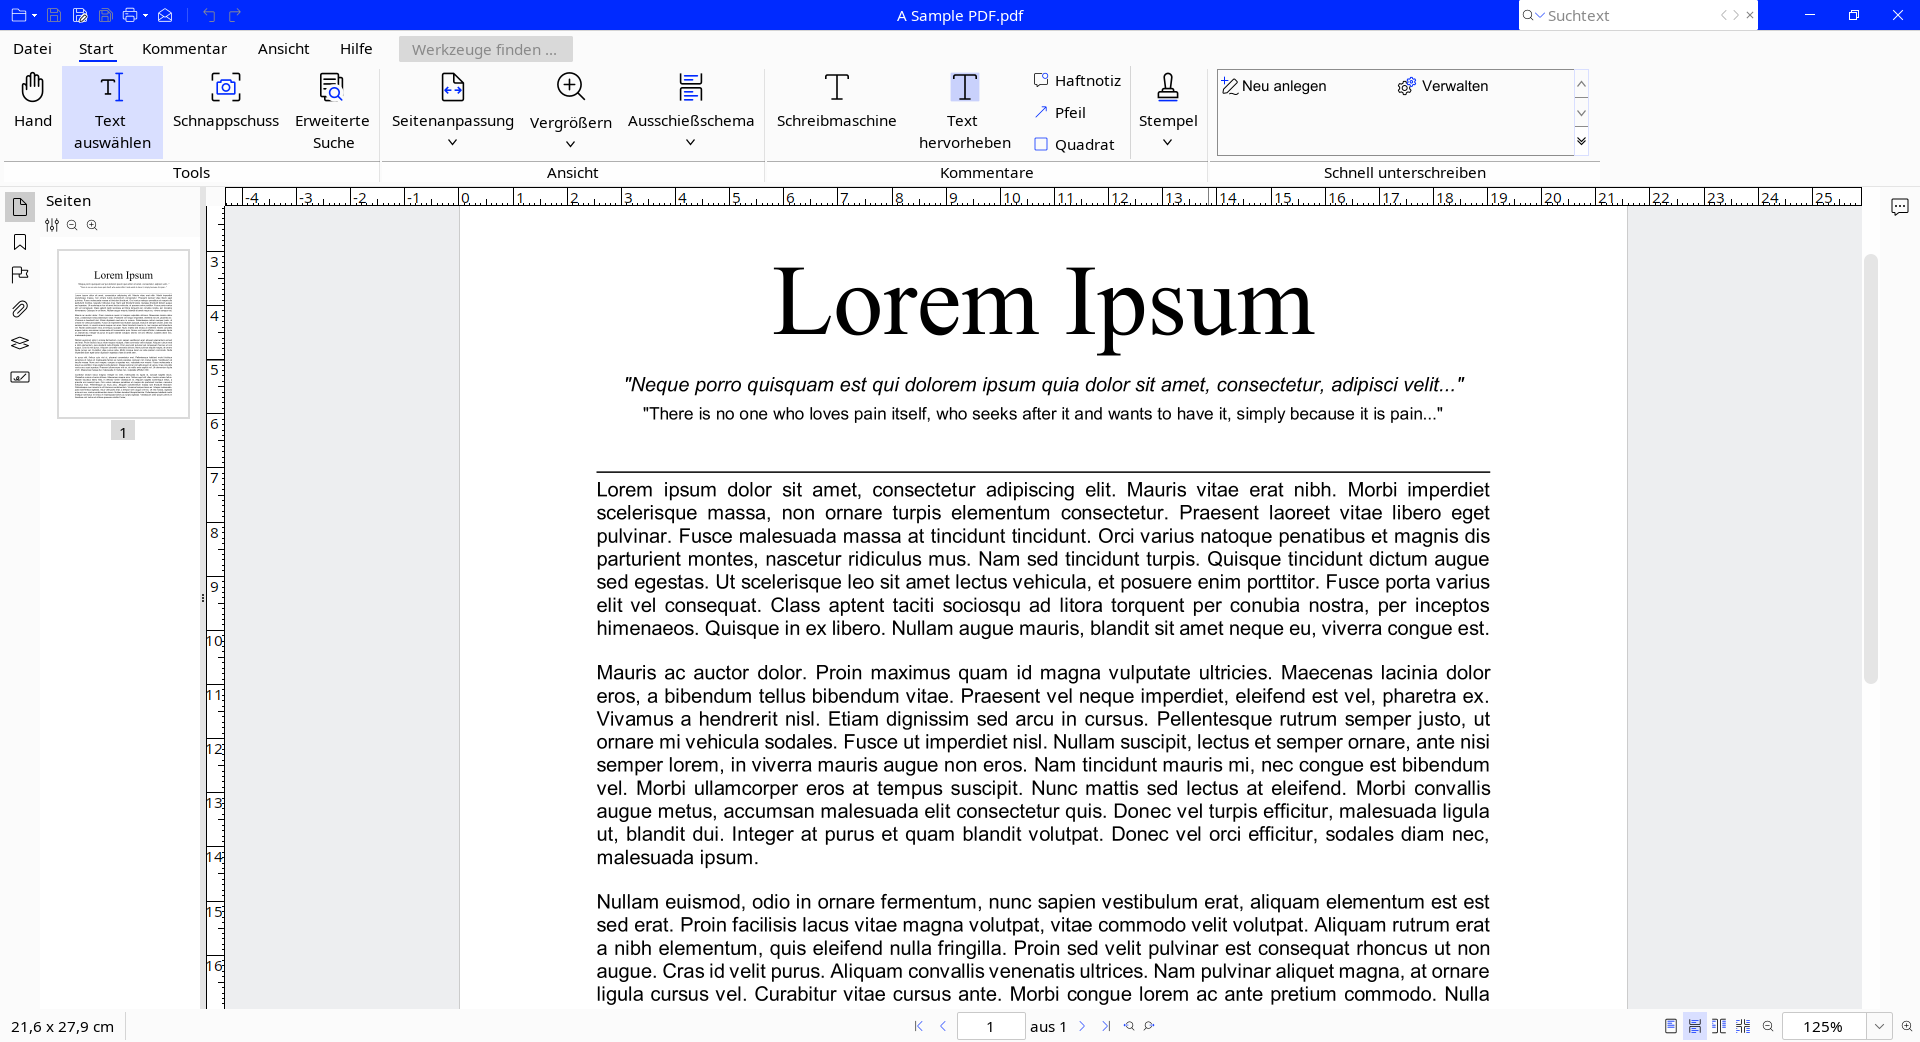The width and height of the screenshot is (1920, 1042).
Task: Click the email envelope icon in title bar
Action: [166, 15]
